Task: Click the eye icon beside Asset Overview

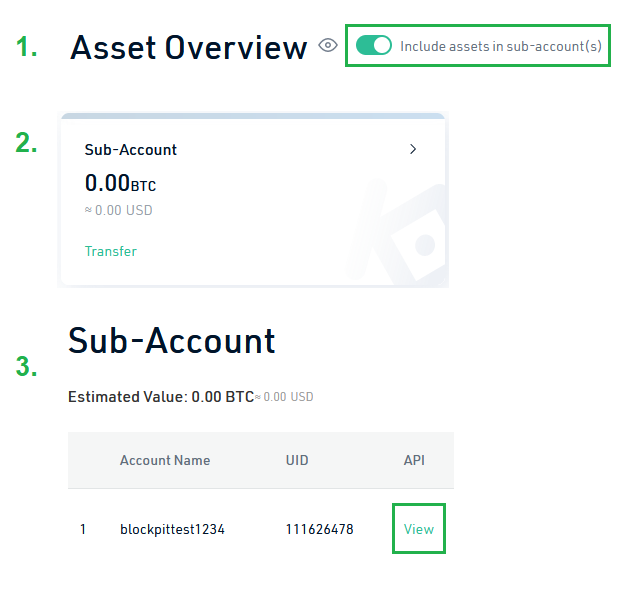Action: coord(328,46)
